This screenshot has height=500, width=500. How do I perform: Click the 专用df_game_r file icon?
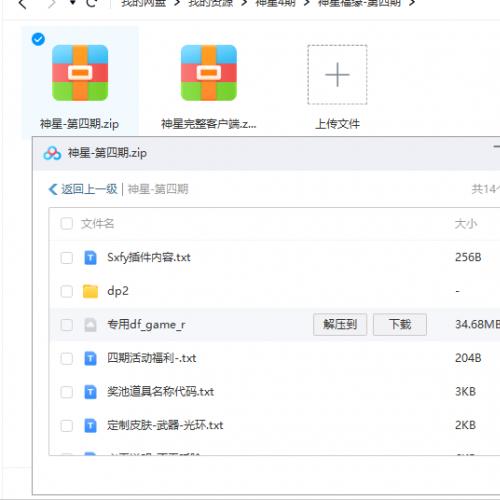point(90,325)
